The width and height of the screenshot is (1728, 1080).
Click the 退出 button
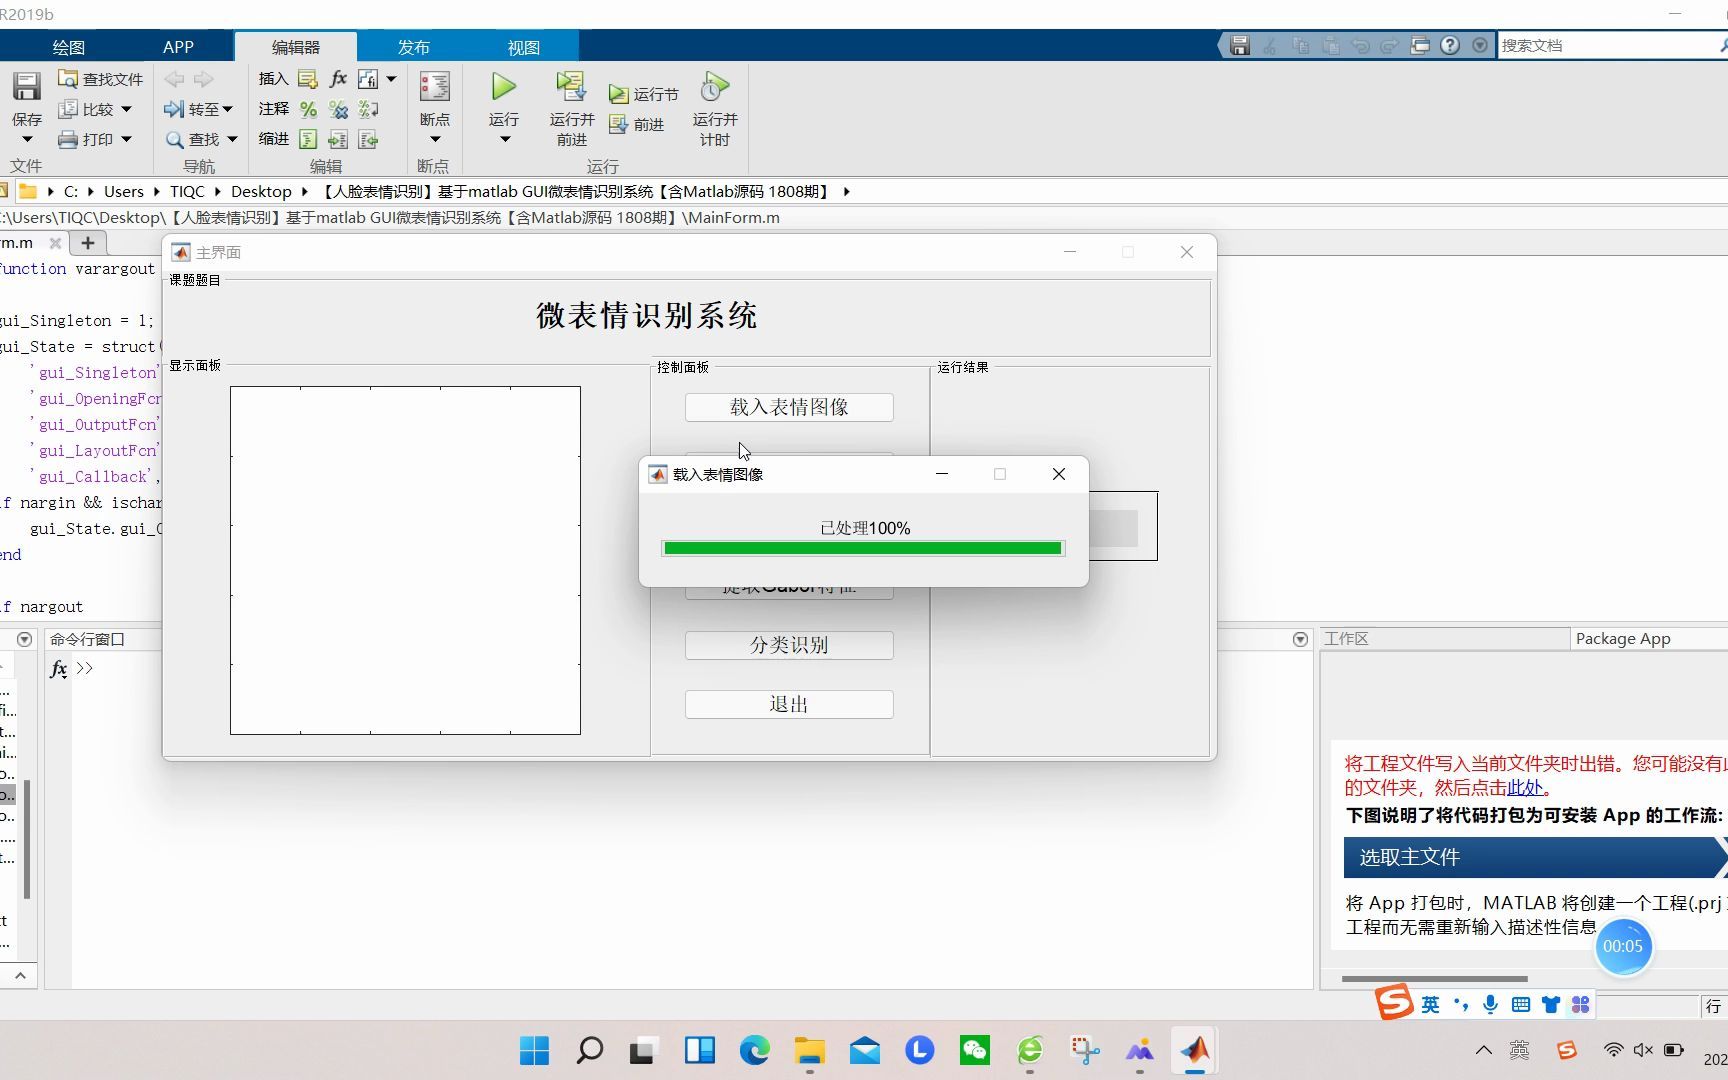(x=789, y=704)
